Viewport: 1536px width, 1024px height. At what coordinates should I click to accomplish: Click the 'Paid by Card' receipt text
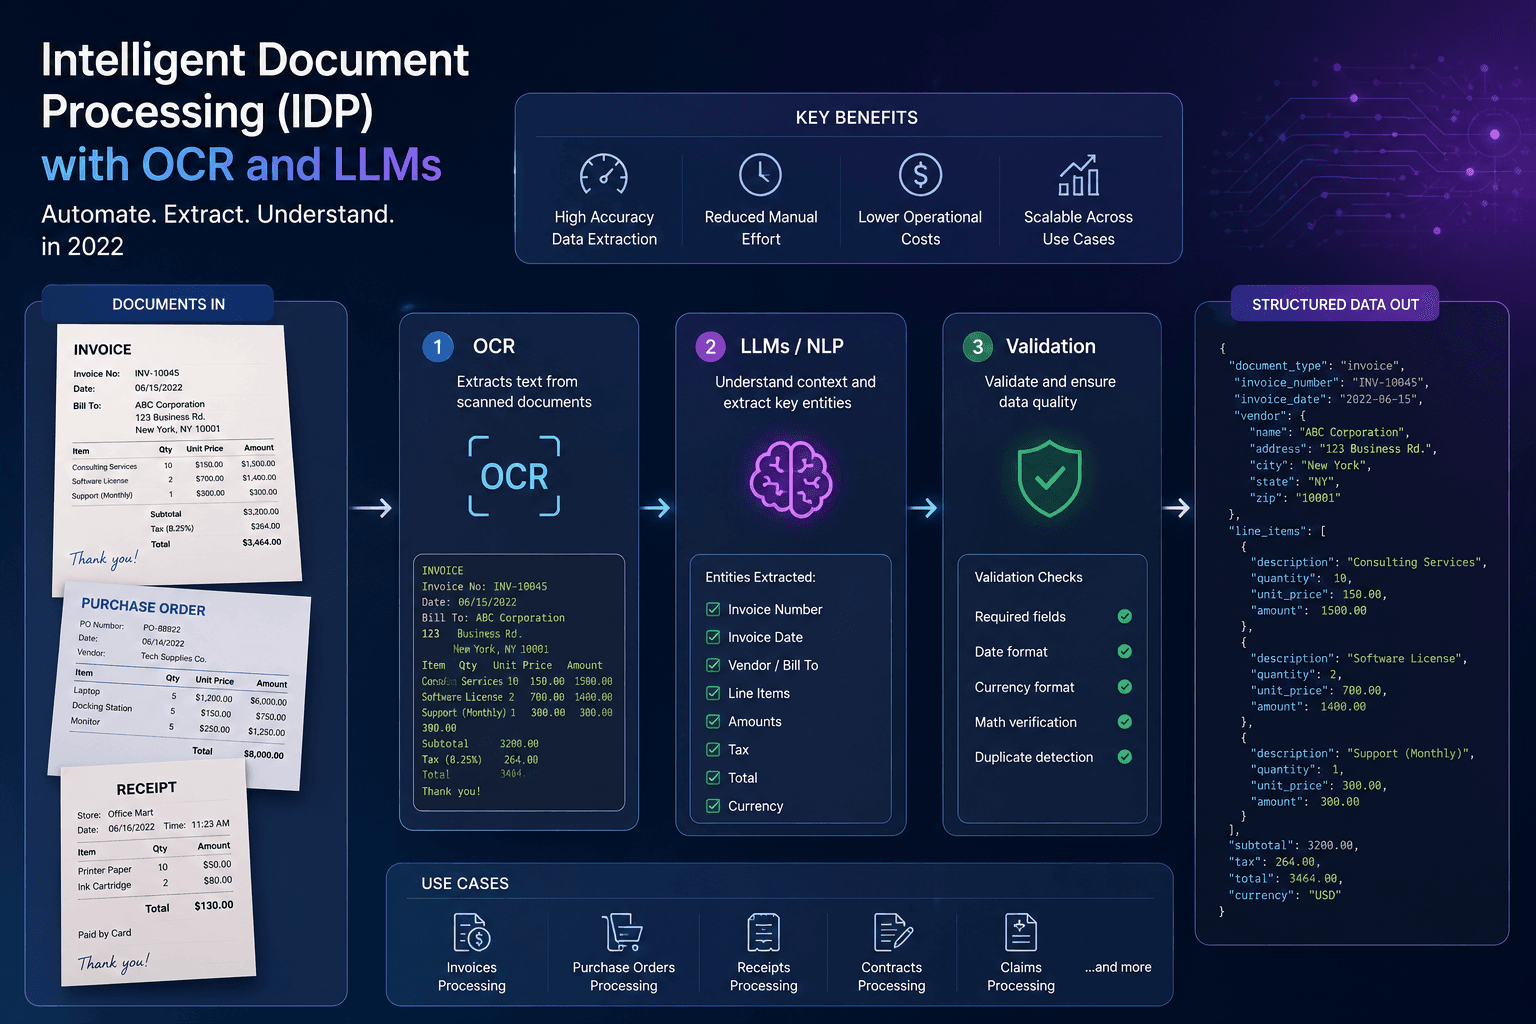[x=104, y=934]
